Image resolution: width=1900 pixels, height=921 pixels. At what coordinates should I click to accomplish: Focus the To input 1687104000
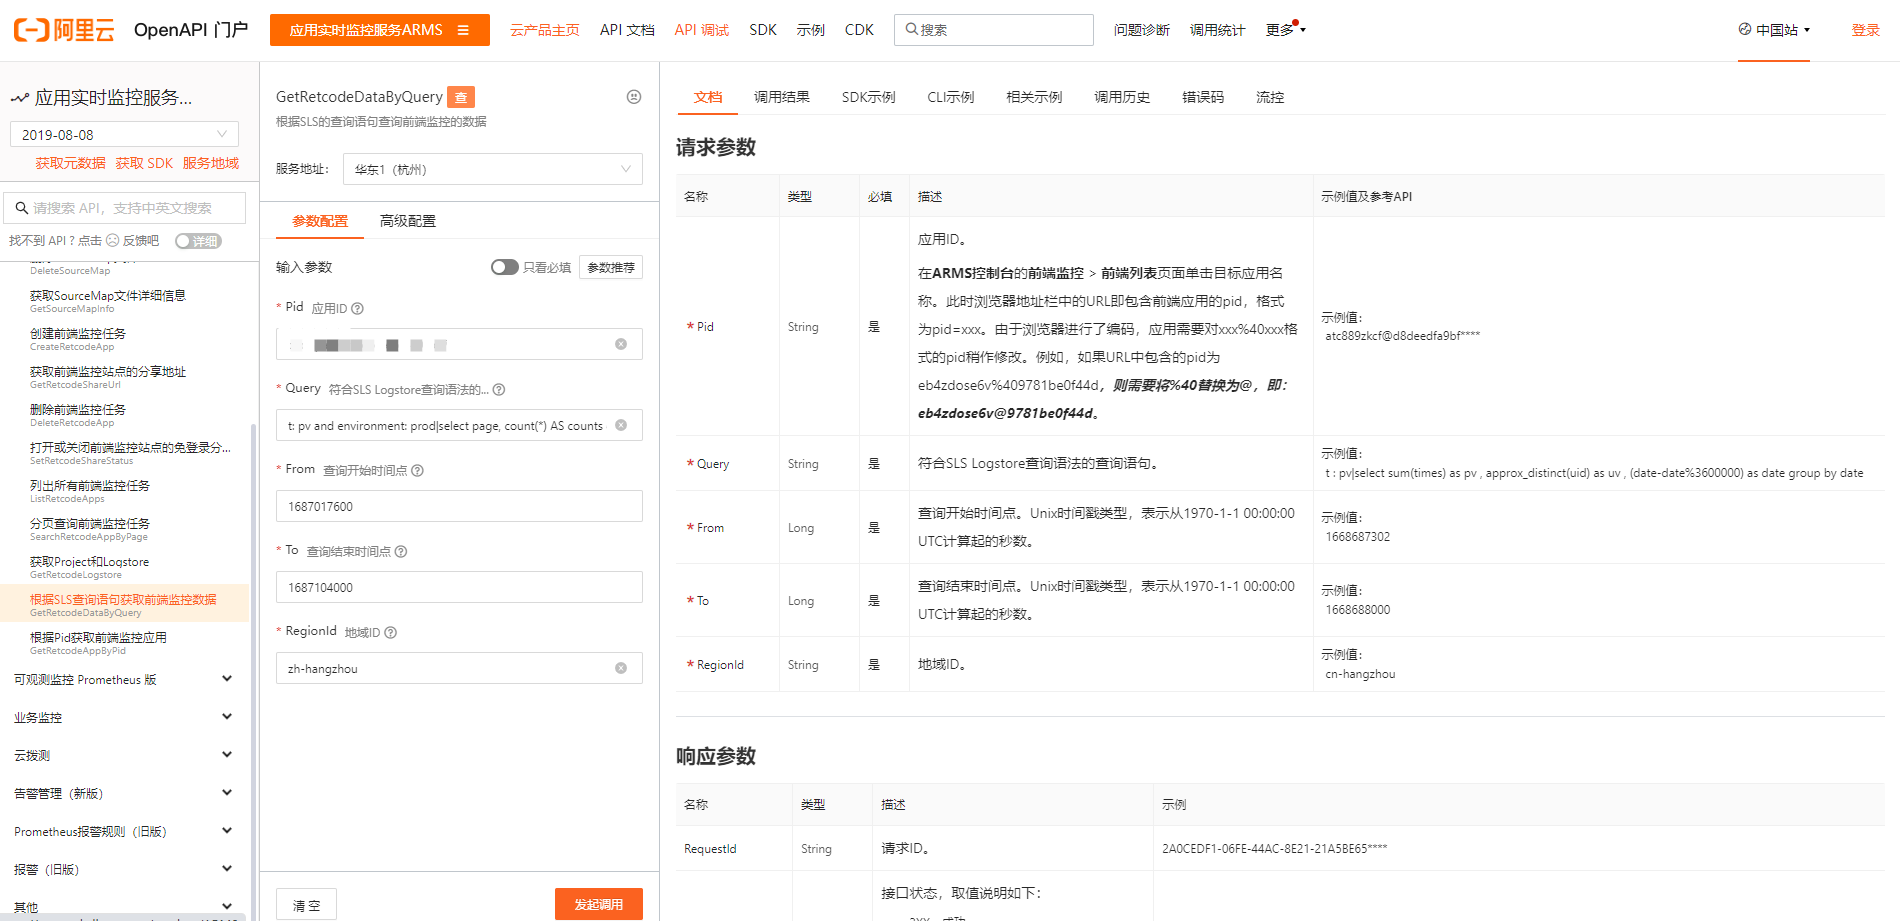(x=459, y=587)
